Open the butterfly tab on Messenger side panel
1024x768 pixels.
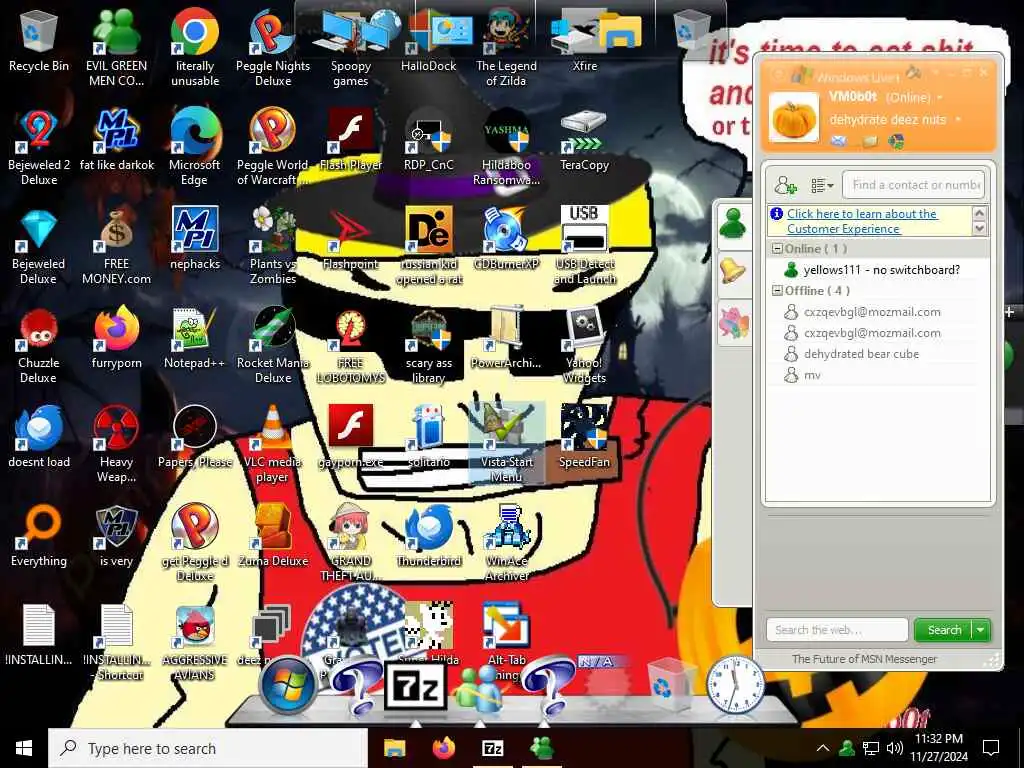pos(733,323)
